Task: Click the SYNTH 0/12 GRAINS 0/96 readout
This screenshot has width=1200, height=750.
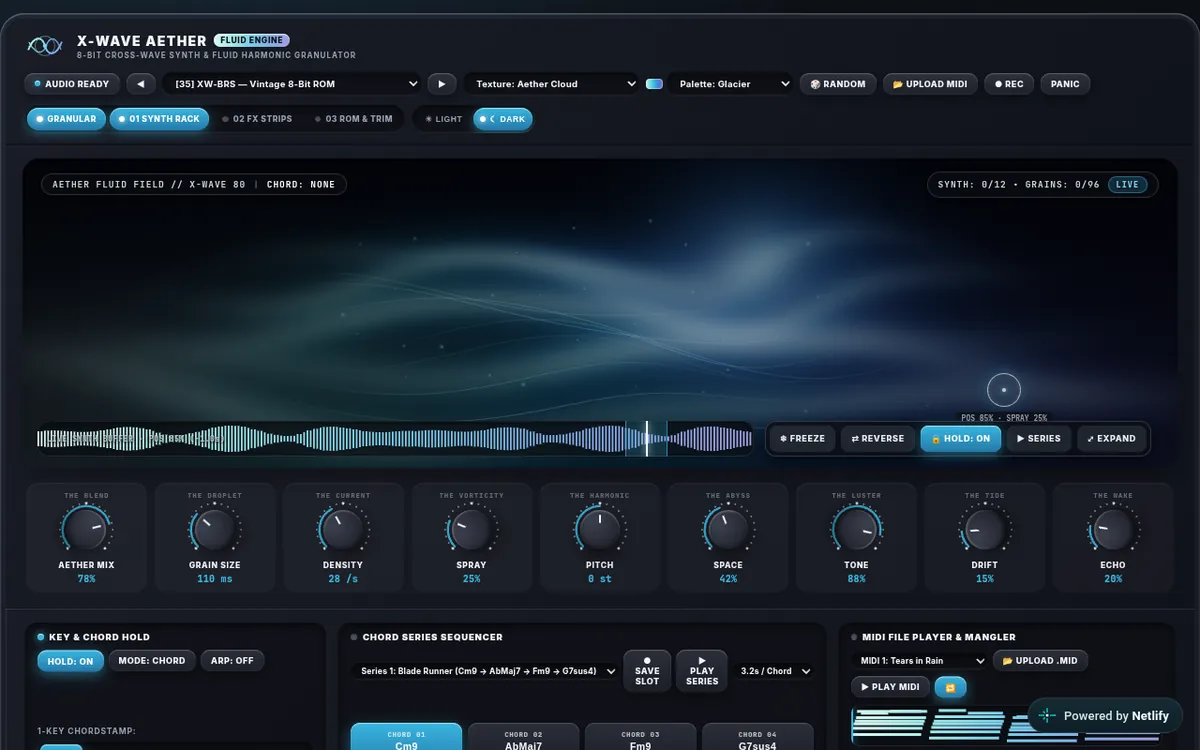Action: 1018,184
